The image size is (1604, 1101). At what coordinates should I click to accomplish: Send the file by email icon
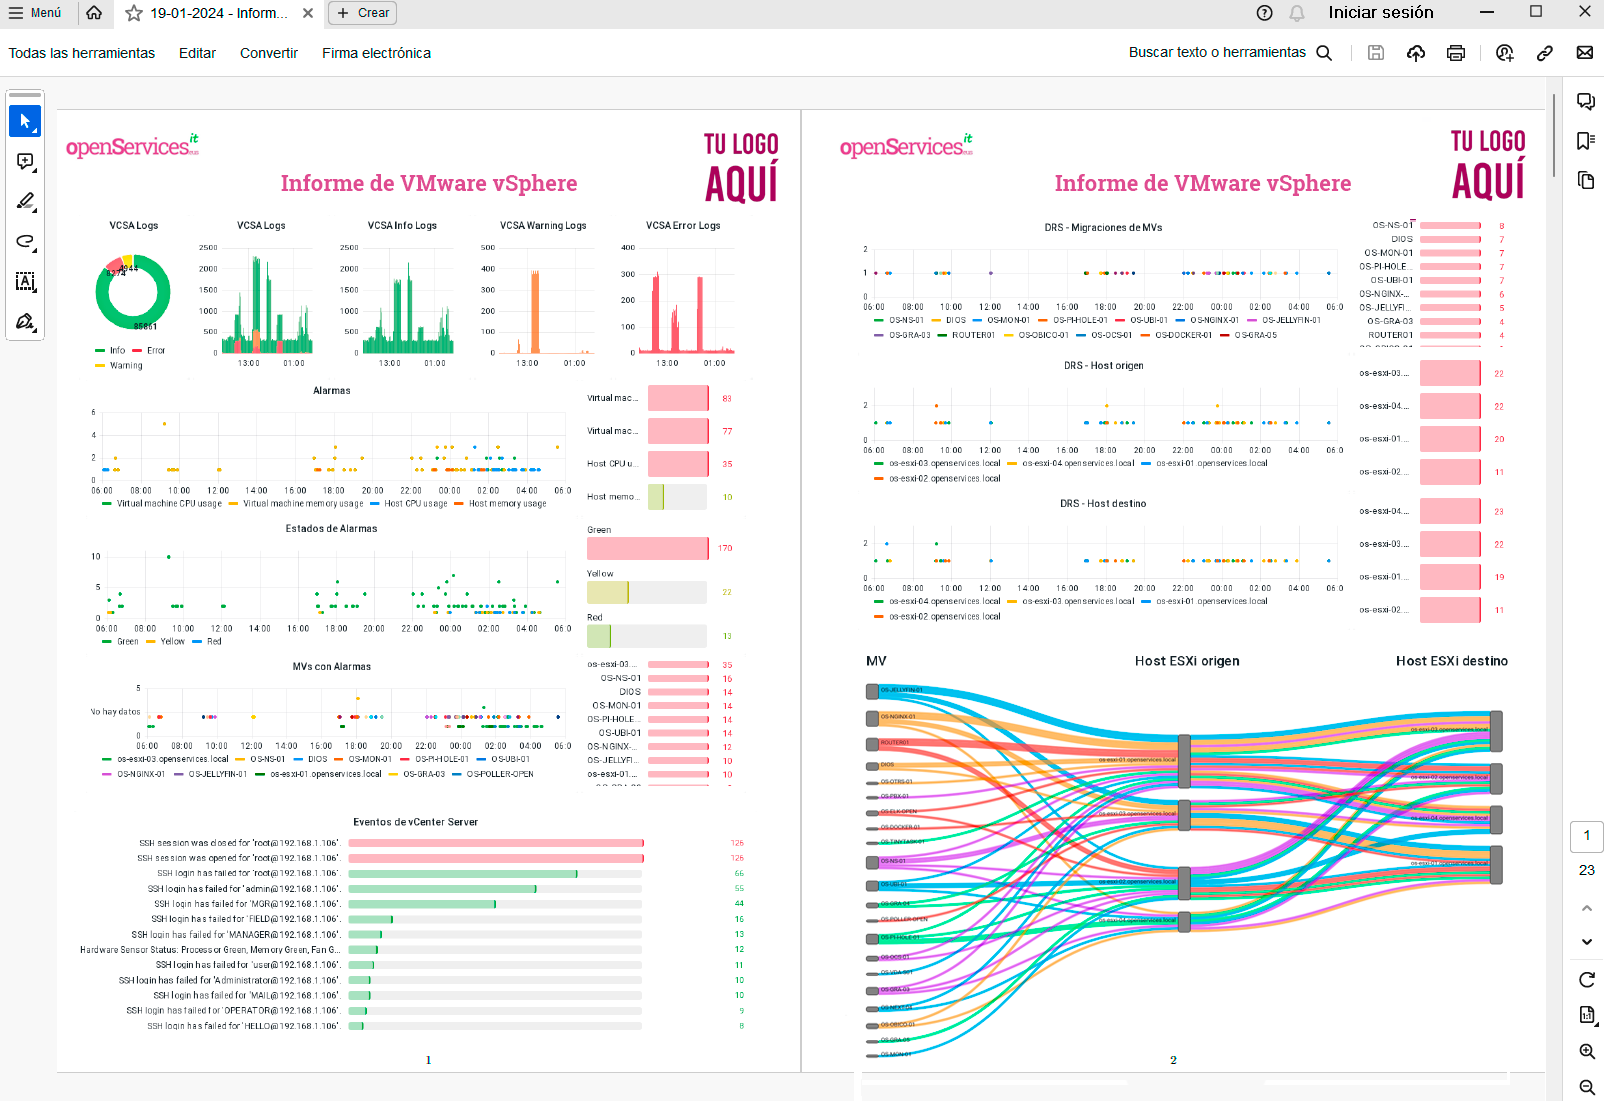point(1585,53)
